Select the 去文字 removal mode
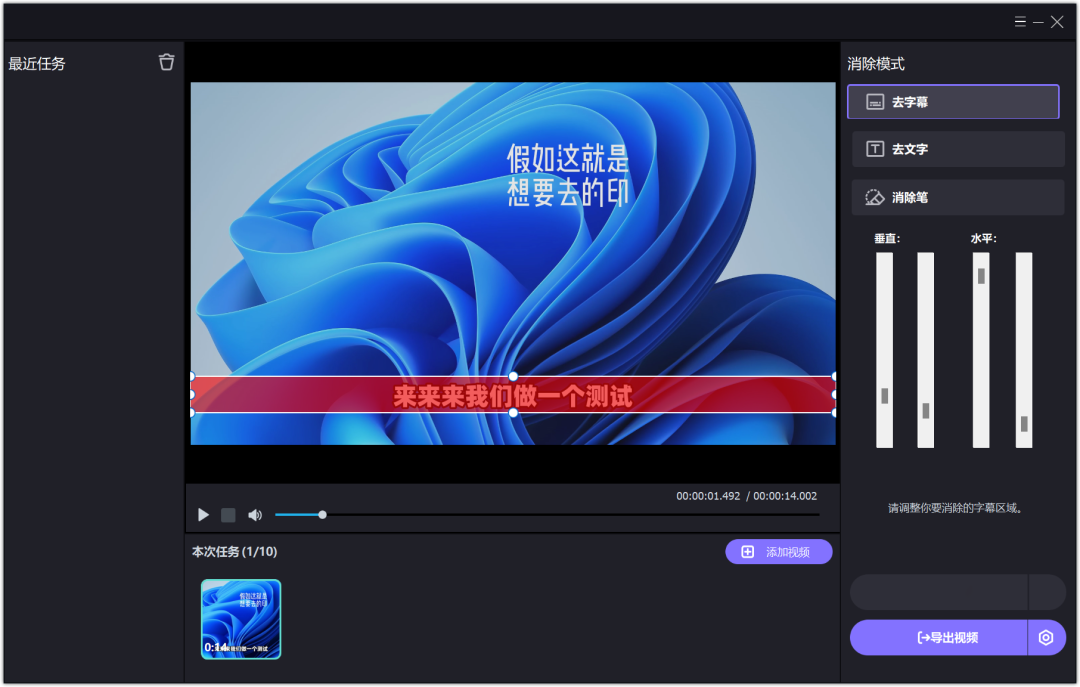This screenshot has height=687, width=1080. (x=958, y=149)
